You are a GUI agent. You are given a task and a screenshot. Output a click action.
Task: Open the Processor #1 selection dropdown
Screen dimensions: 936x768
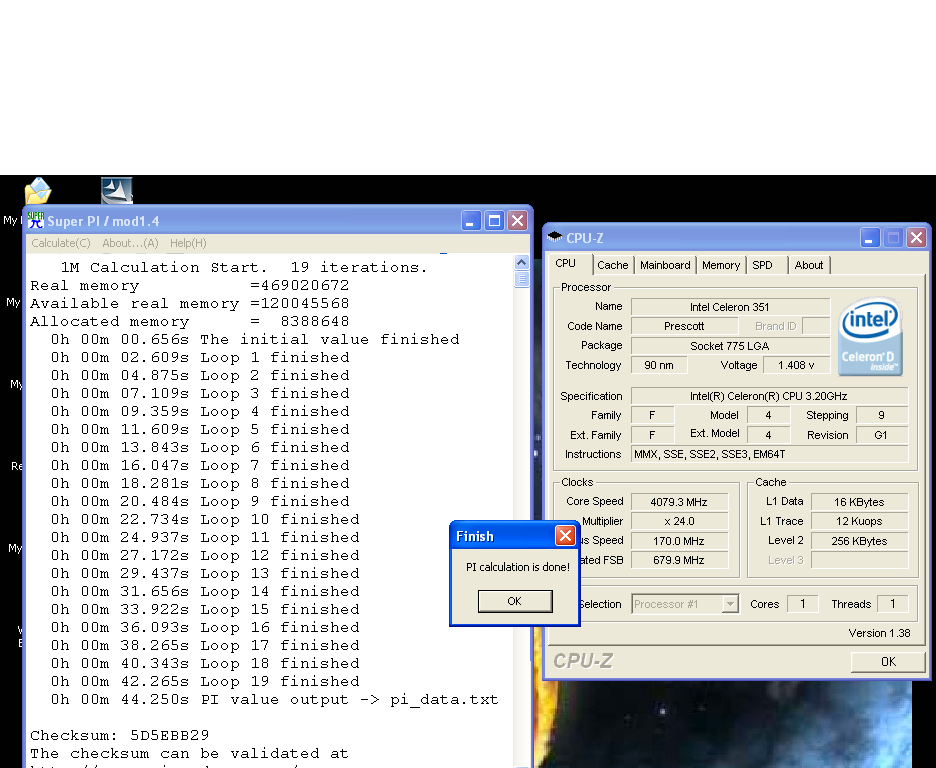[685, 604]
